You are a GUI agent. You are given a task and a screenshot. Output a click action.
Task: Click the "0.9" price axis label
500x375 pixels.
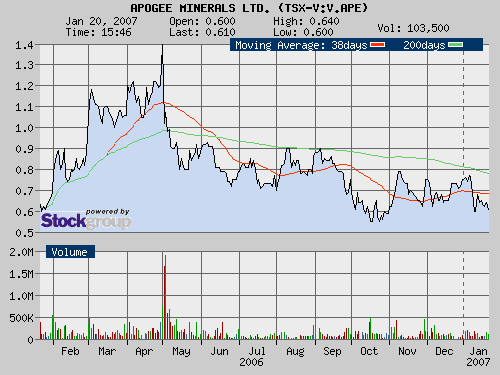point(24,149)
